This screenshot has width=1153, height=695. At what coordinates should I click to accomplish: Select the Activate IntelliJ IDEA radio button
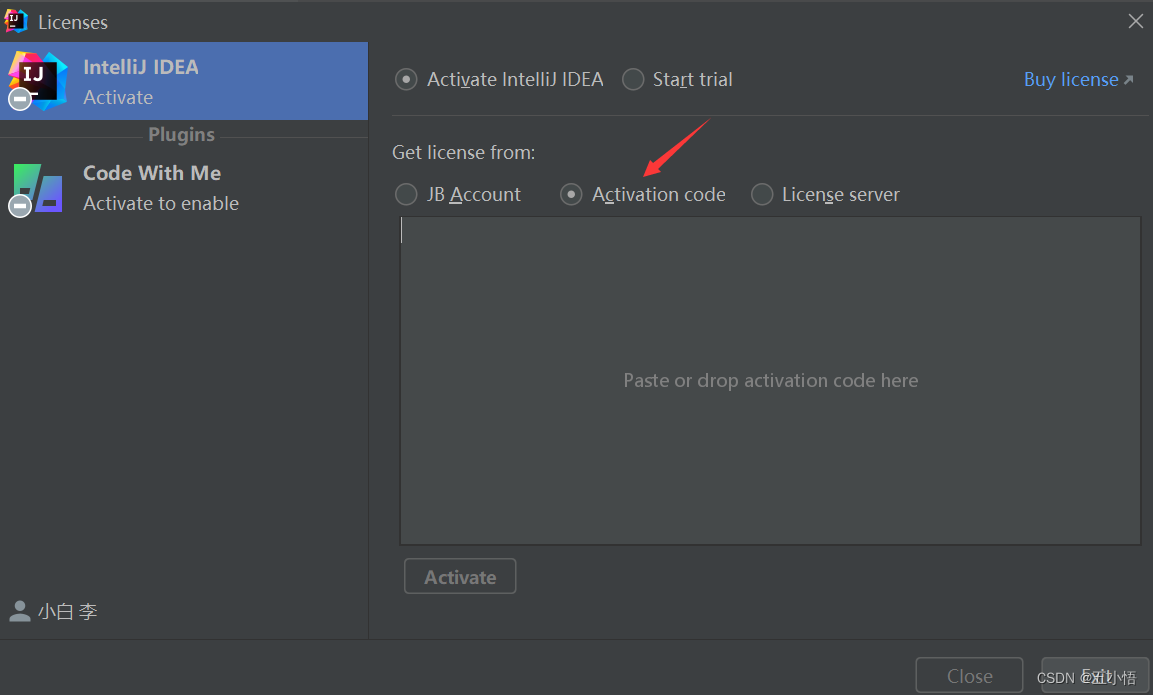point(406,79)
